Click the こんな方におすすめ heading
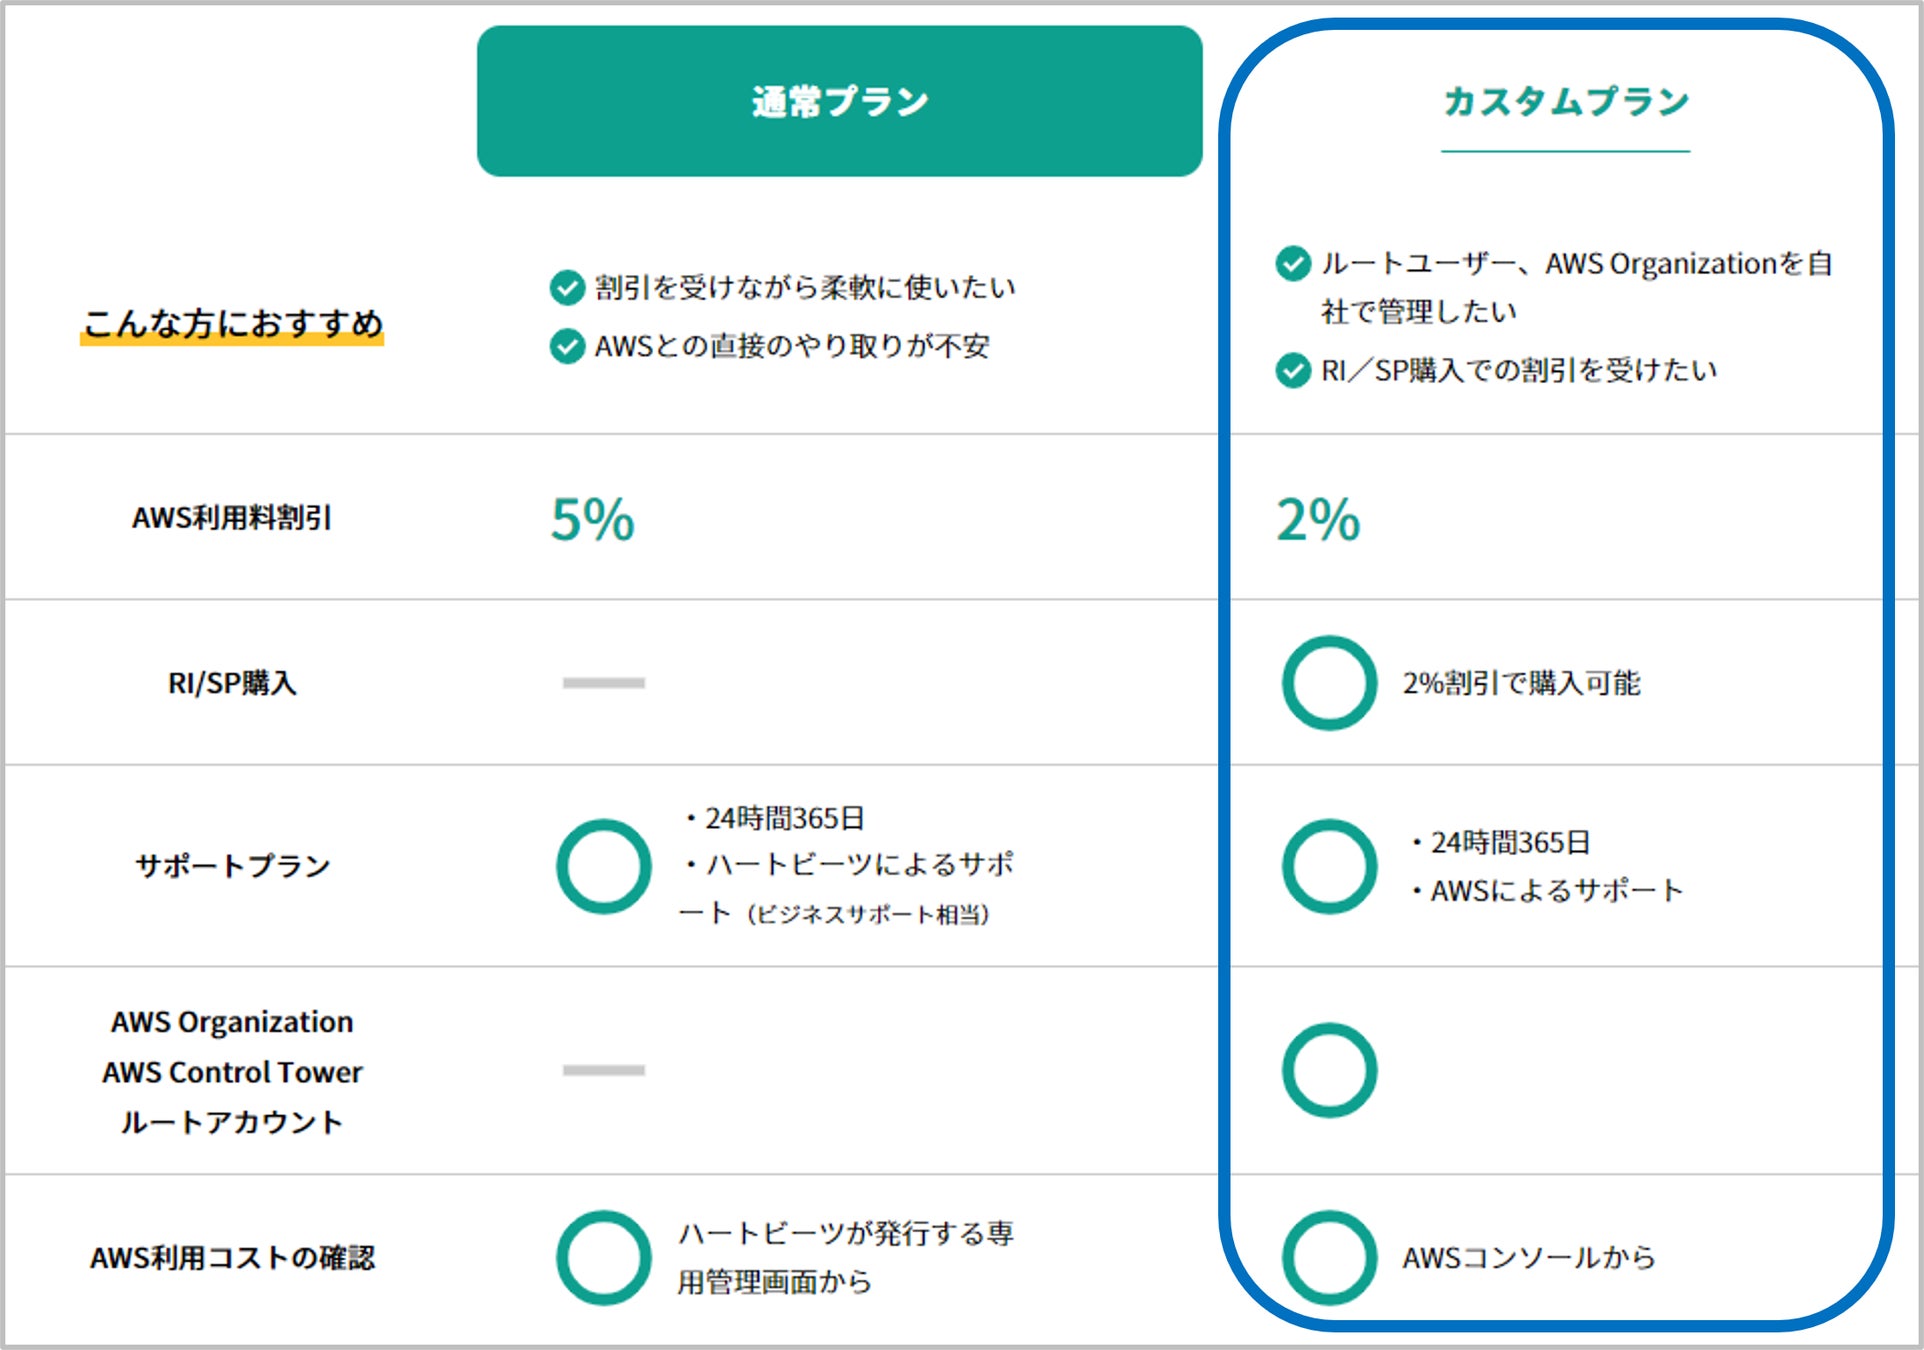This screenshot has height=1350, width=1924. pyautogui.click(x=232, y=323)
